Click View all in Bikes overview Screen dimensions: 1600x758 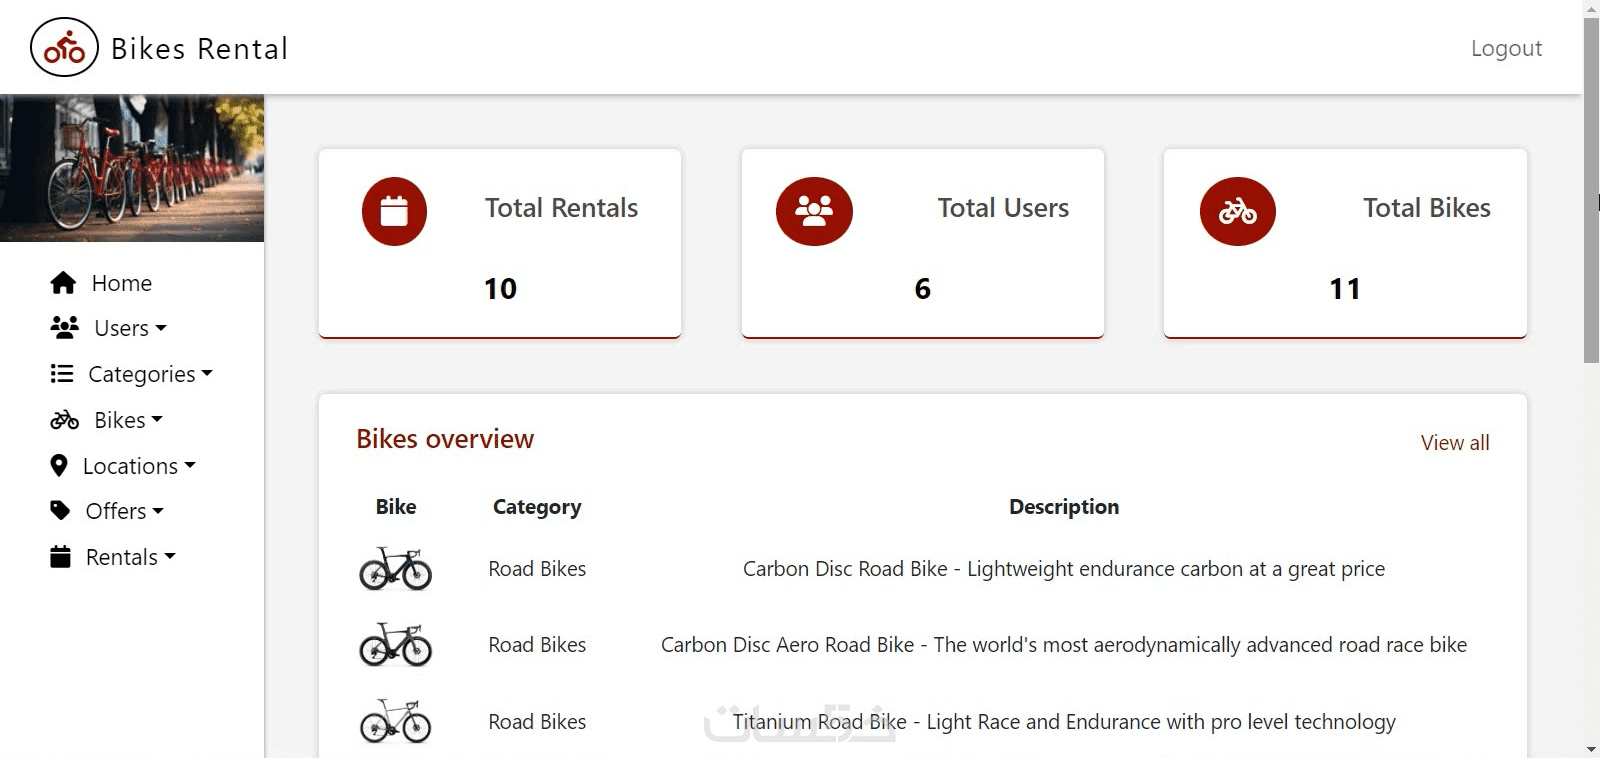point(1454,443)
